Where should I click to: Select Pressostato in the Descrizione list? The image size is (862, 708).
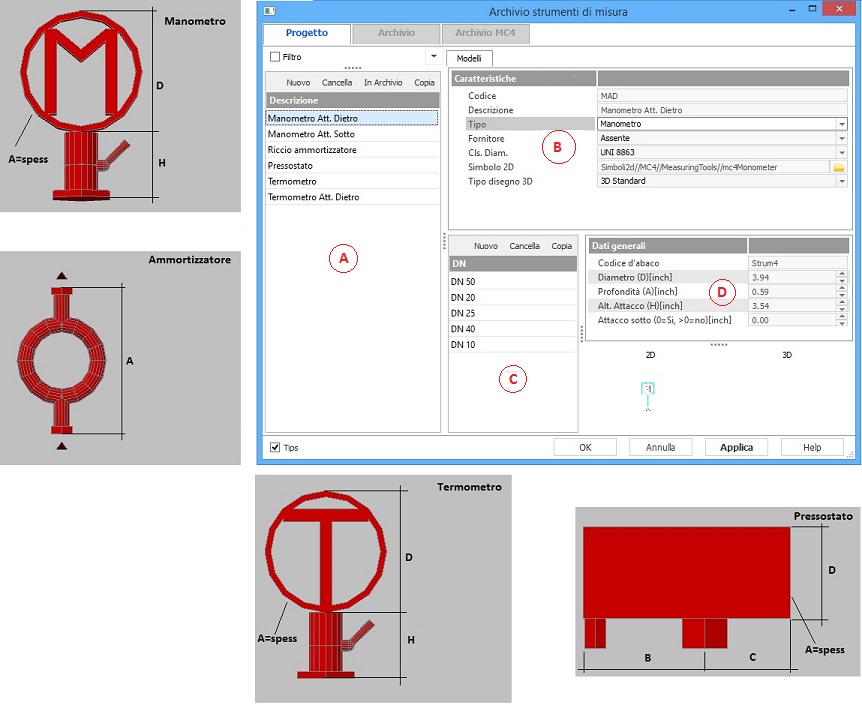292,166
